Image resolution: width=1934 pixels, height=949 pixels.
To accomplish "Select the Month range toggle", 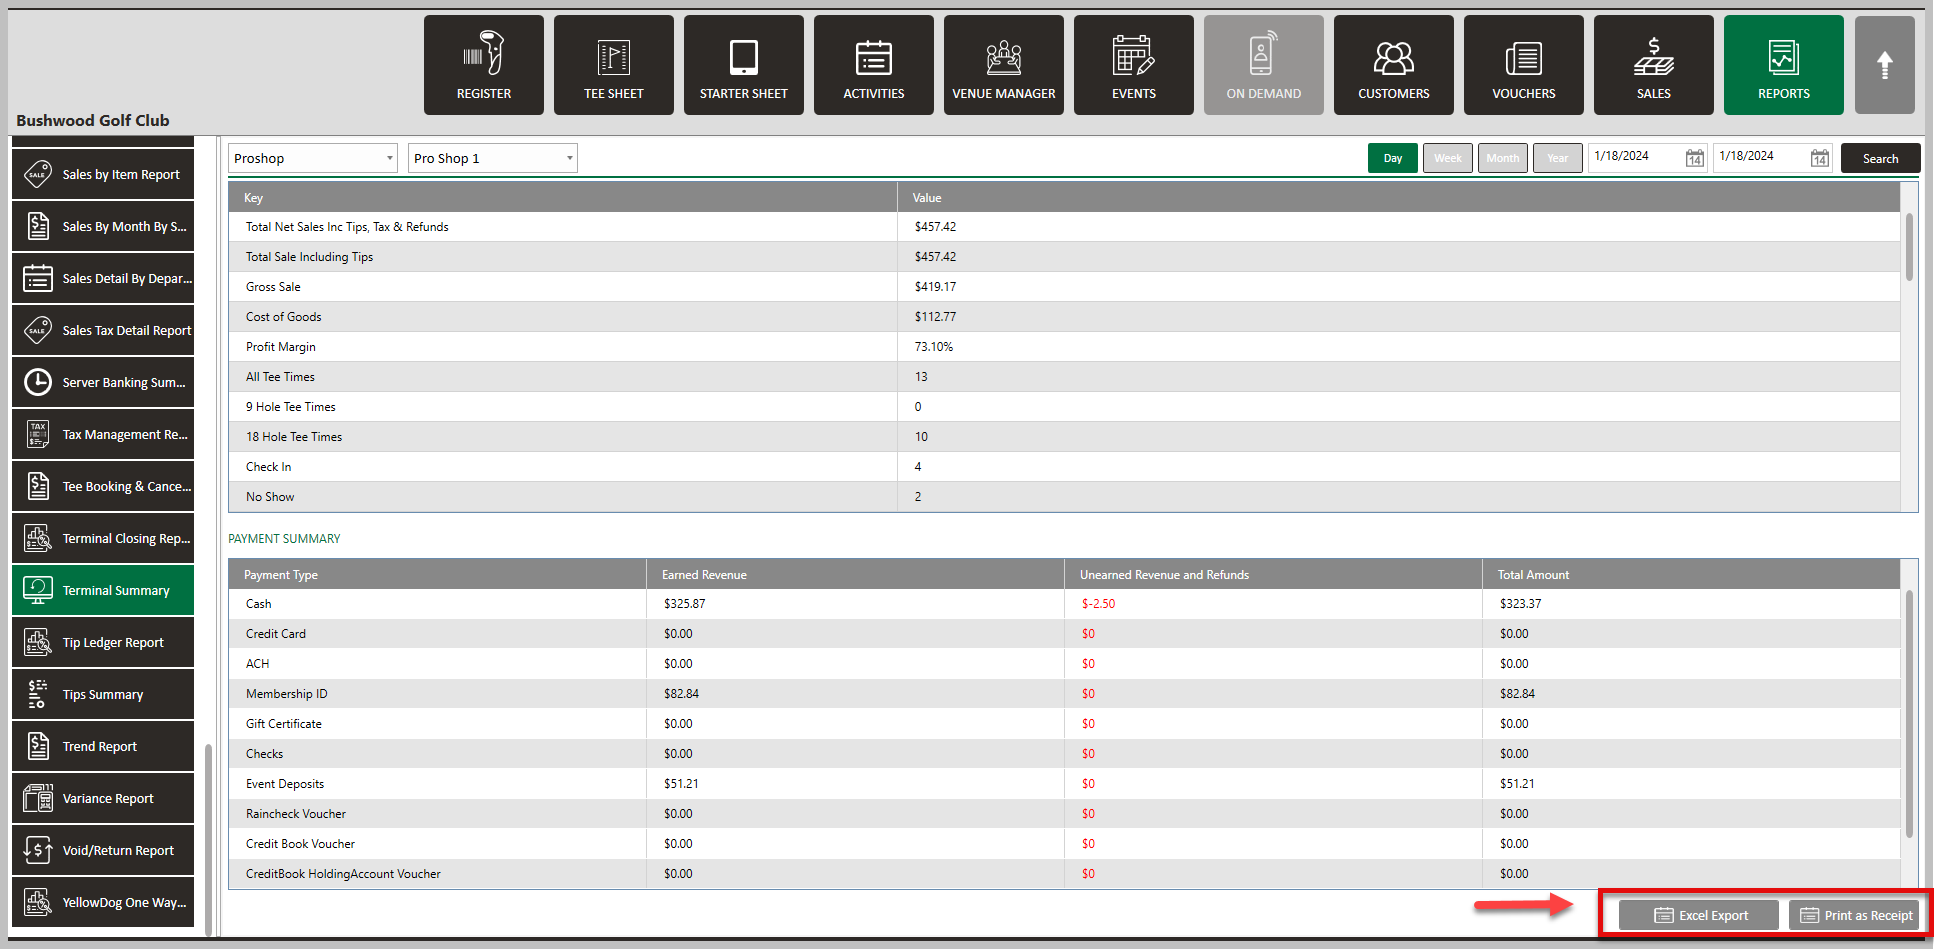I will click(1503, 158).
